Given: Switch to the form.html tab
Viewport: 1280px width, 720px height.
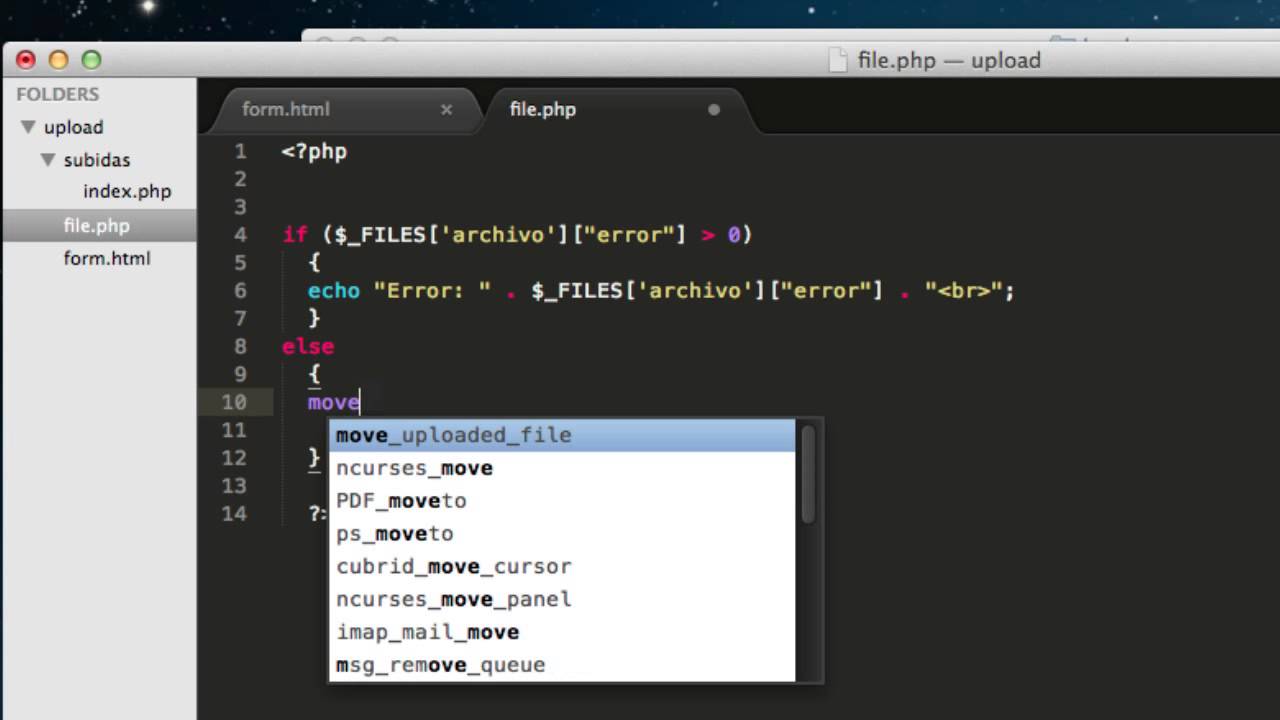Looking at the screenshot, I should point(286,109).
